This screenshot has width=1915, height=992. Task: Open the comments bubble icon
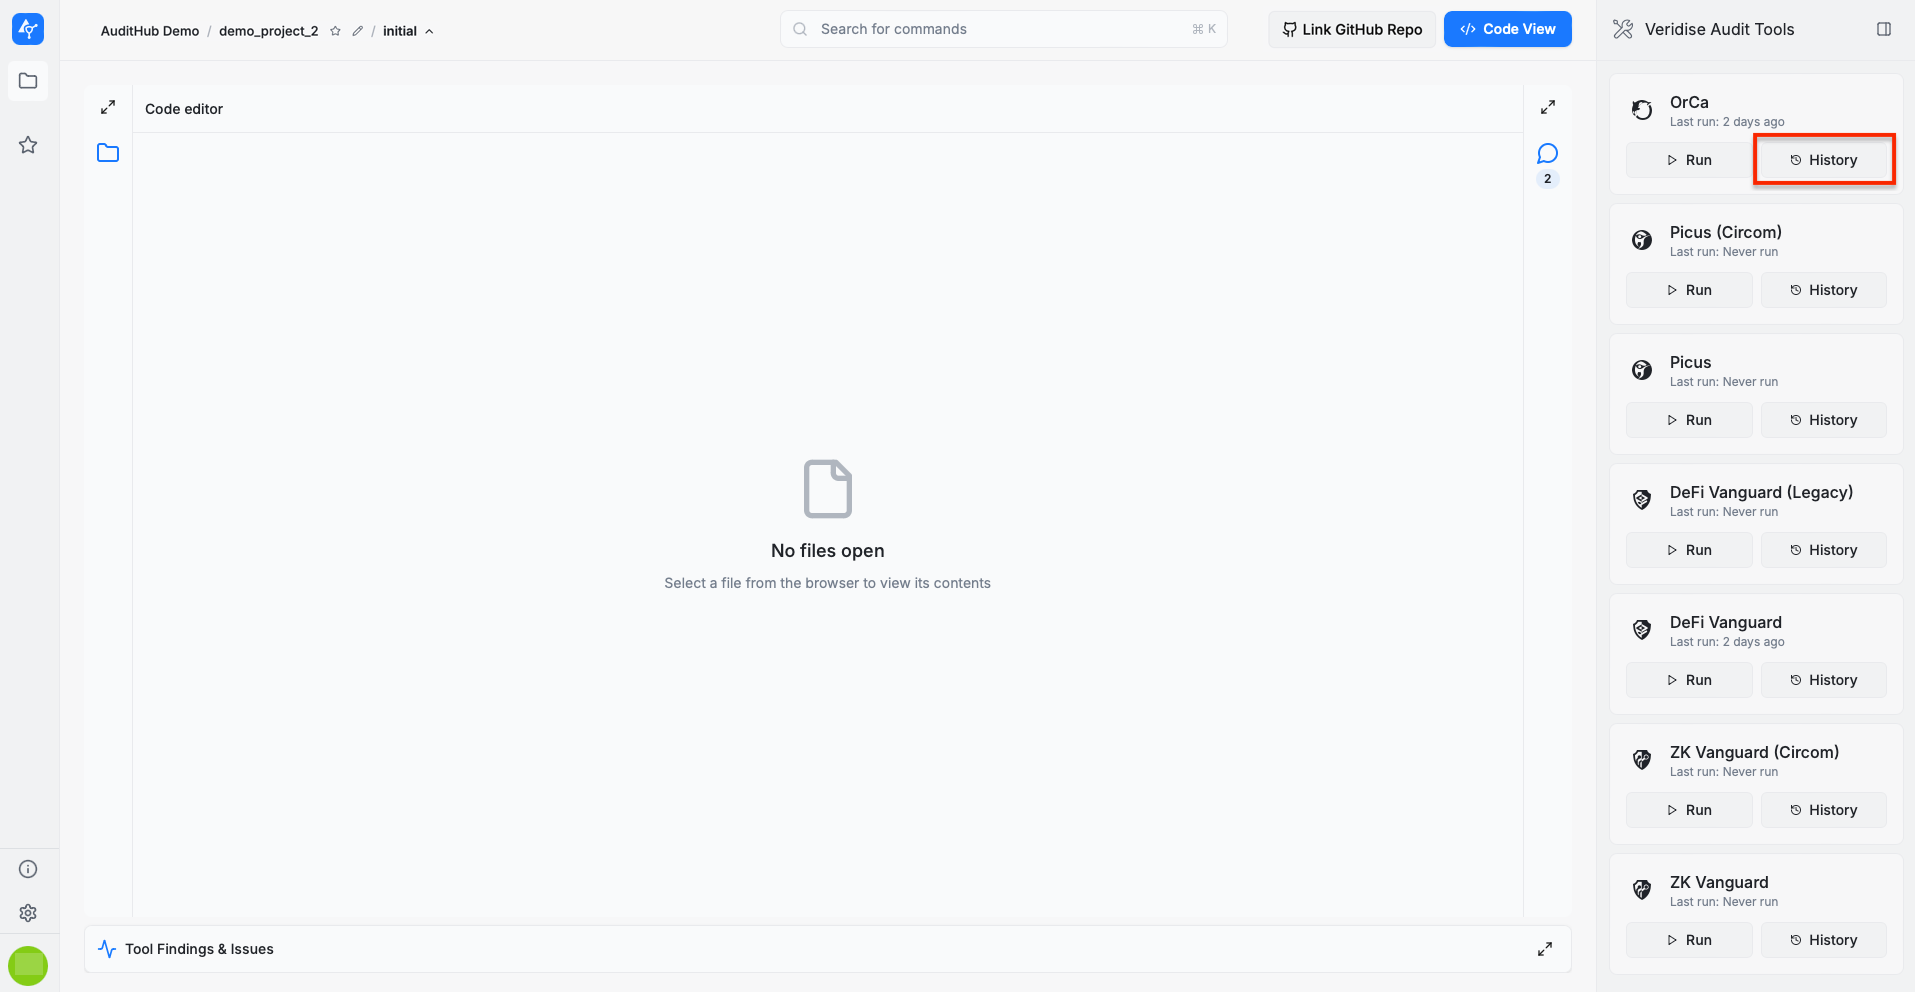tap(1547, 154)
